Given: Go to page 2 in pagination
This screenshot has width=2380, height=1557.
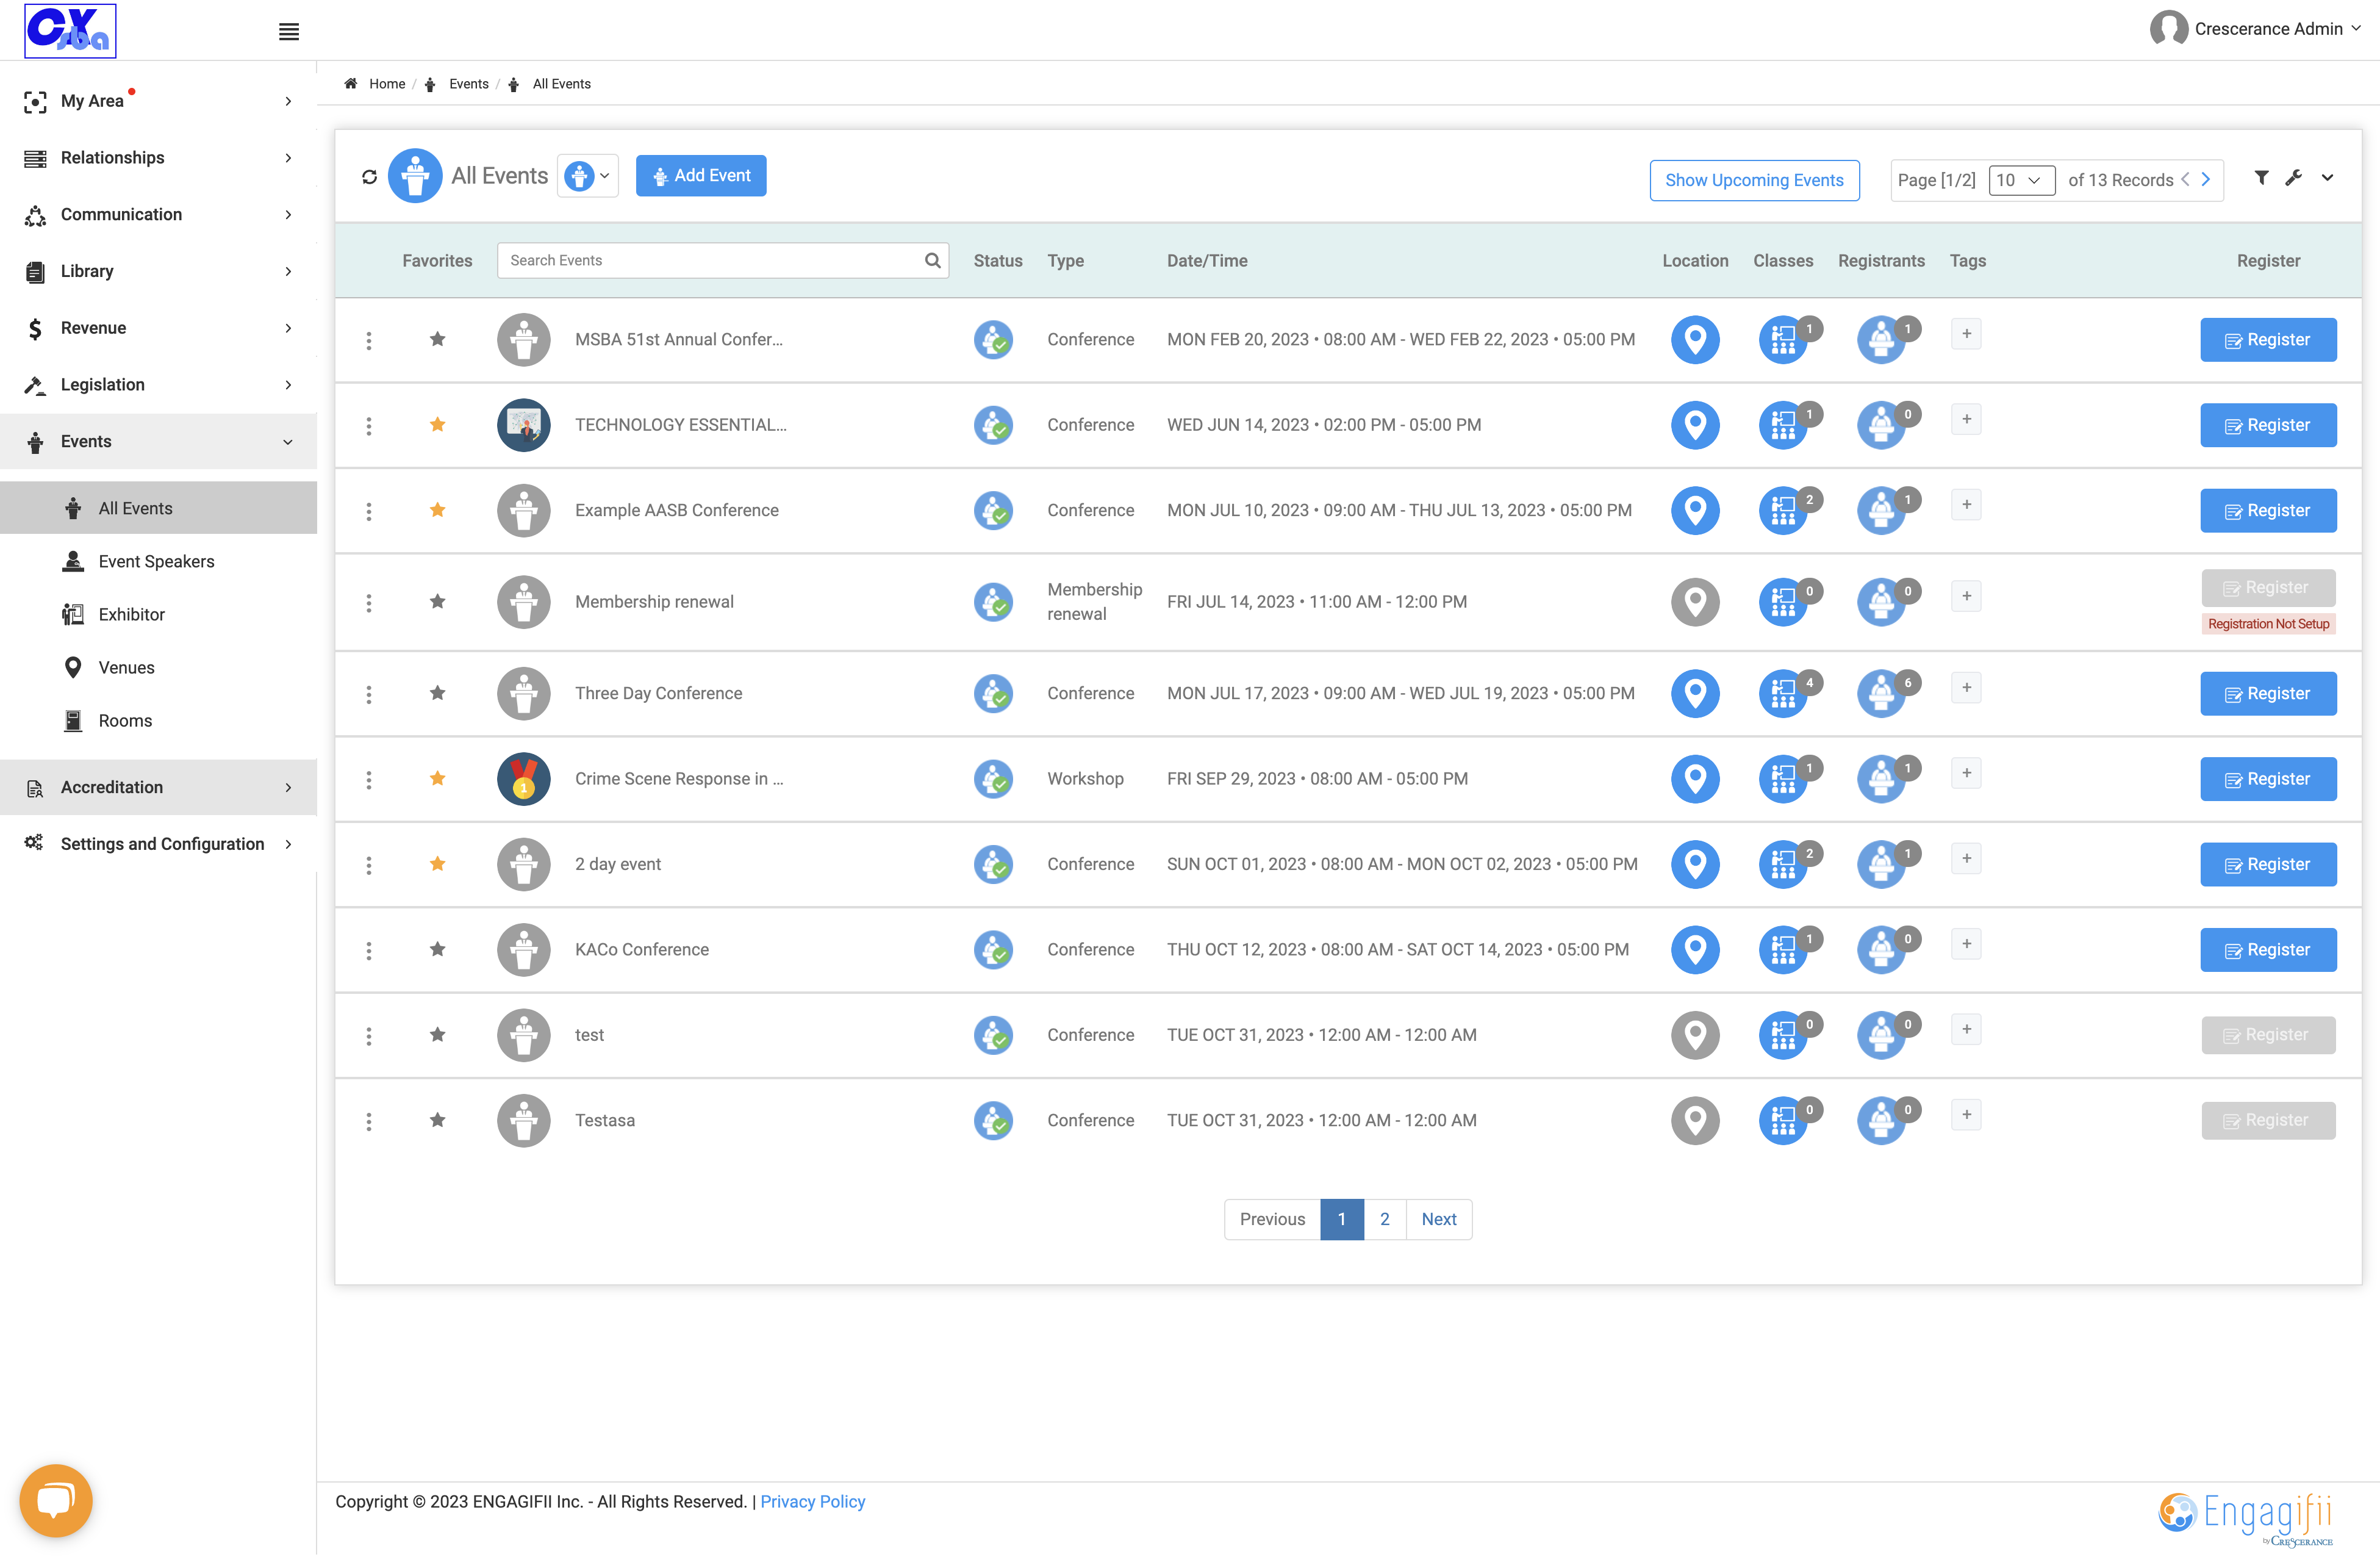Looking at the screenshot, I should 1384,1219.
